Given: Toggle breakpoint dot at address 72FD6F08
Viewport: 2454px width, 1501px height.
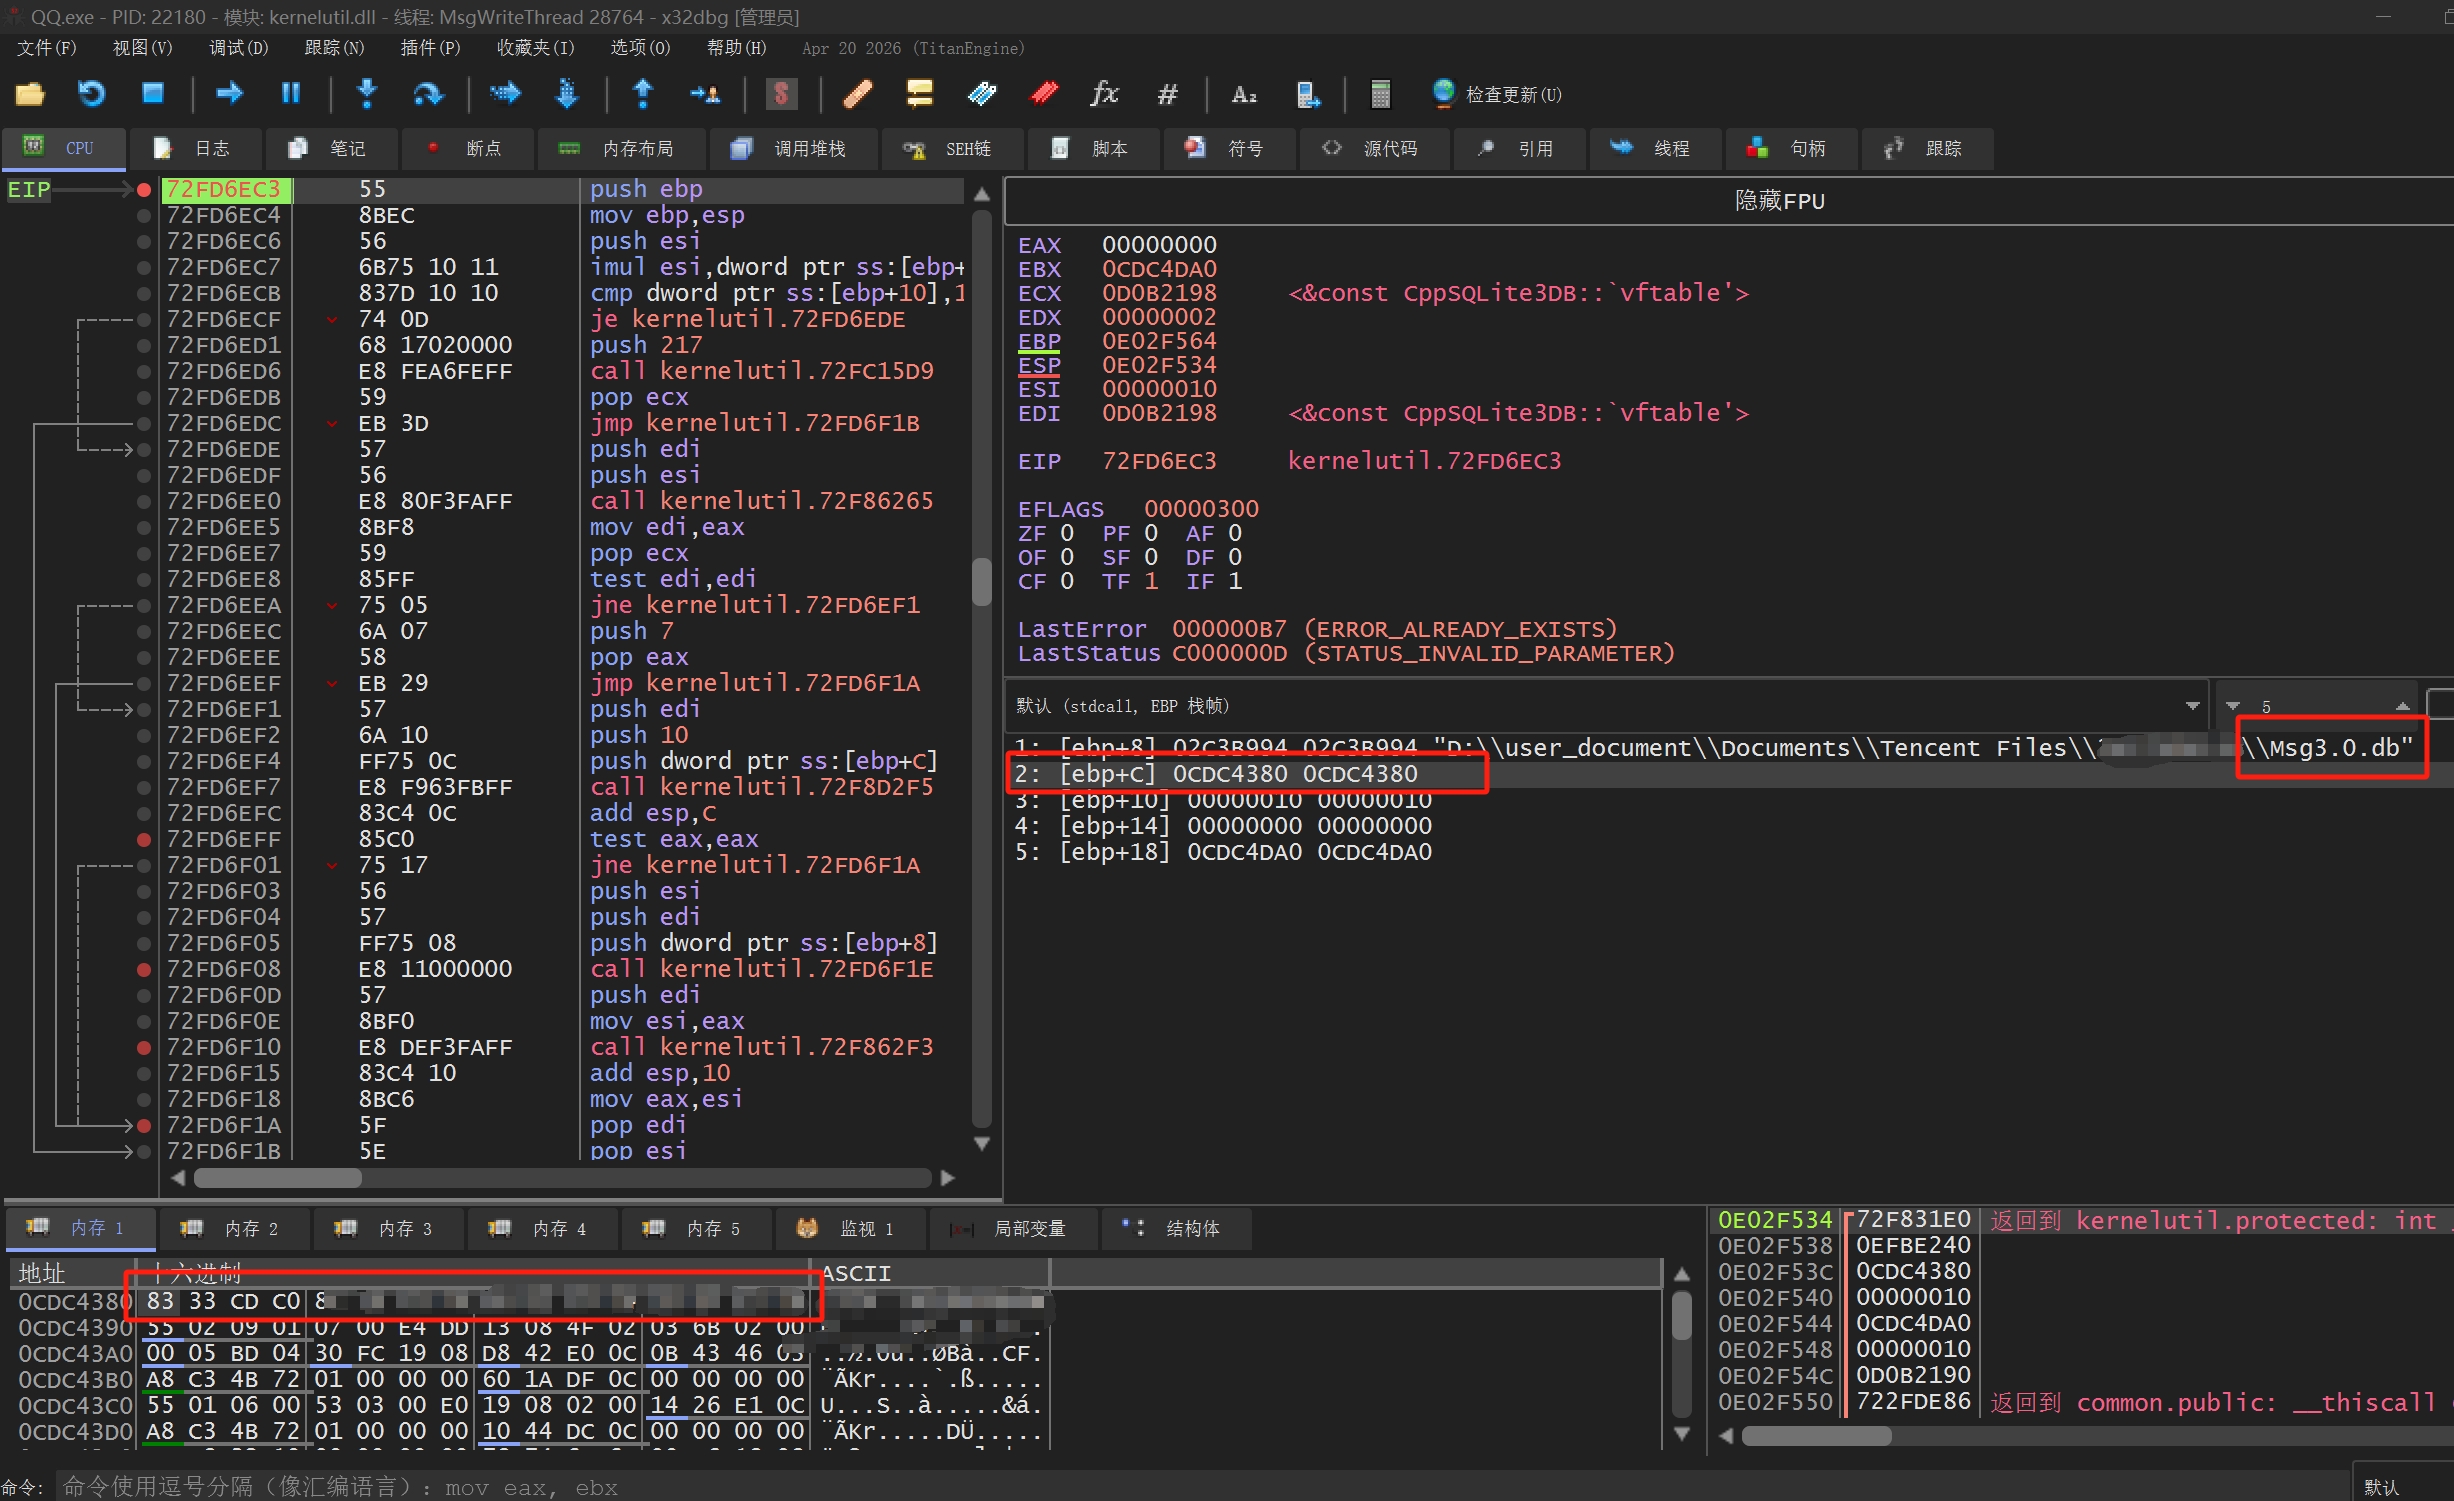Looking at the screenshot, I should [144, 969].
